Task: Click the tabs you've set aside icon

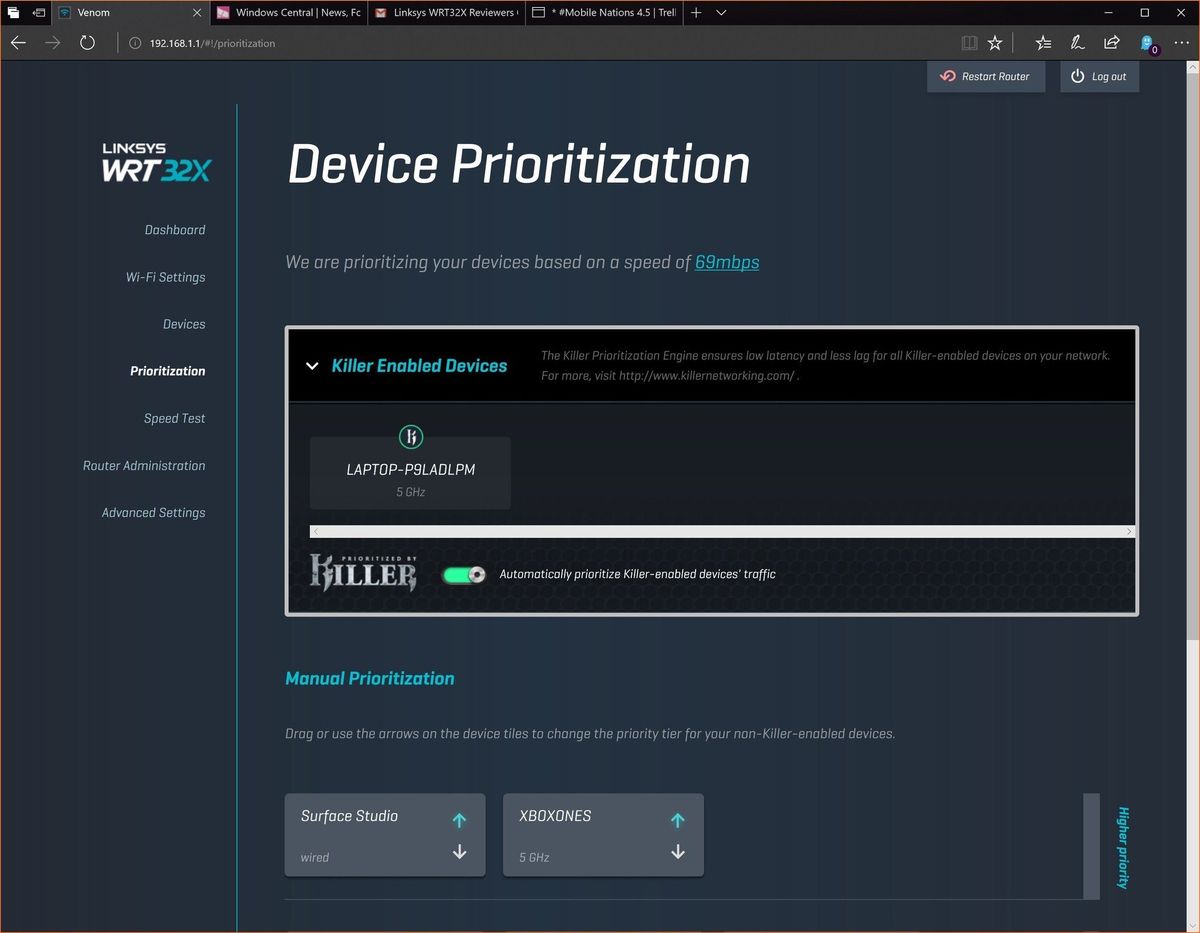Action: [13, 13]
